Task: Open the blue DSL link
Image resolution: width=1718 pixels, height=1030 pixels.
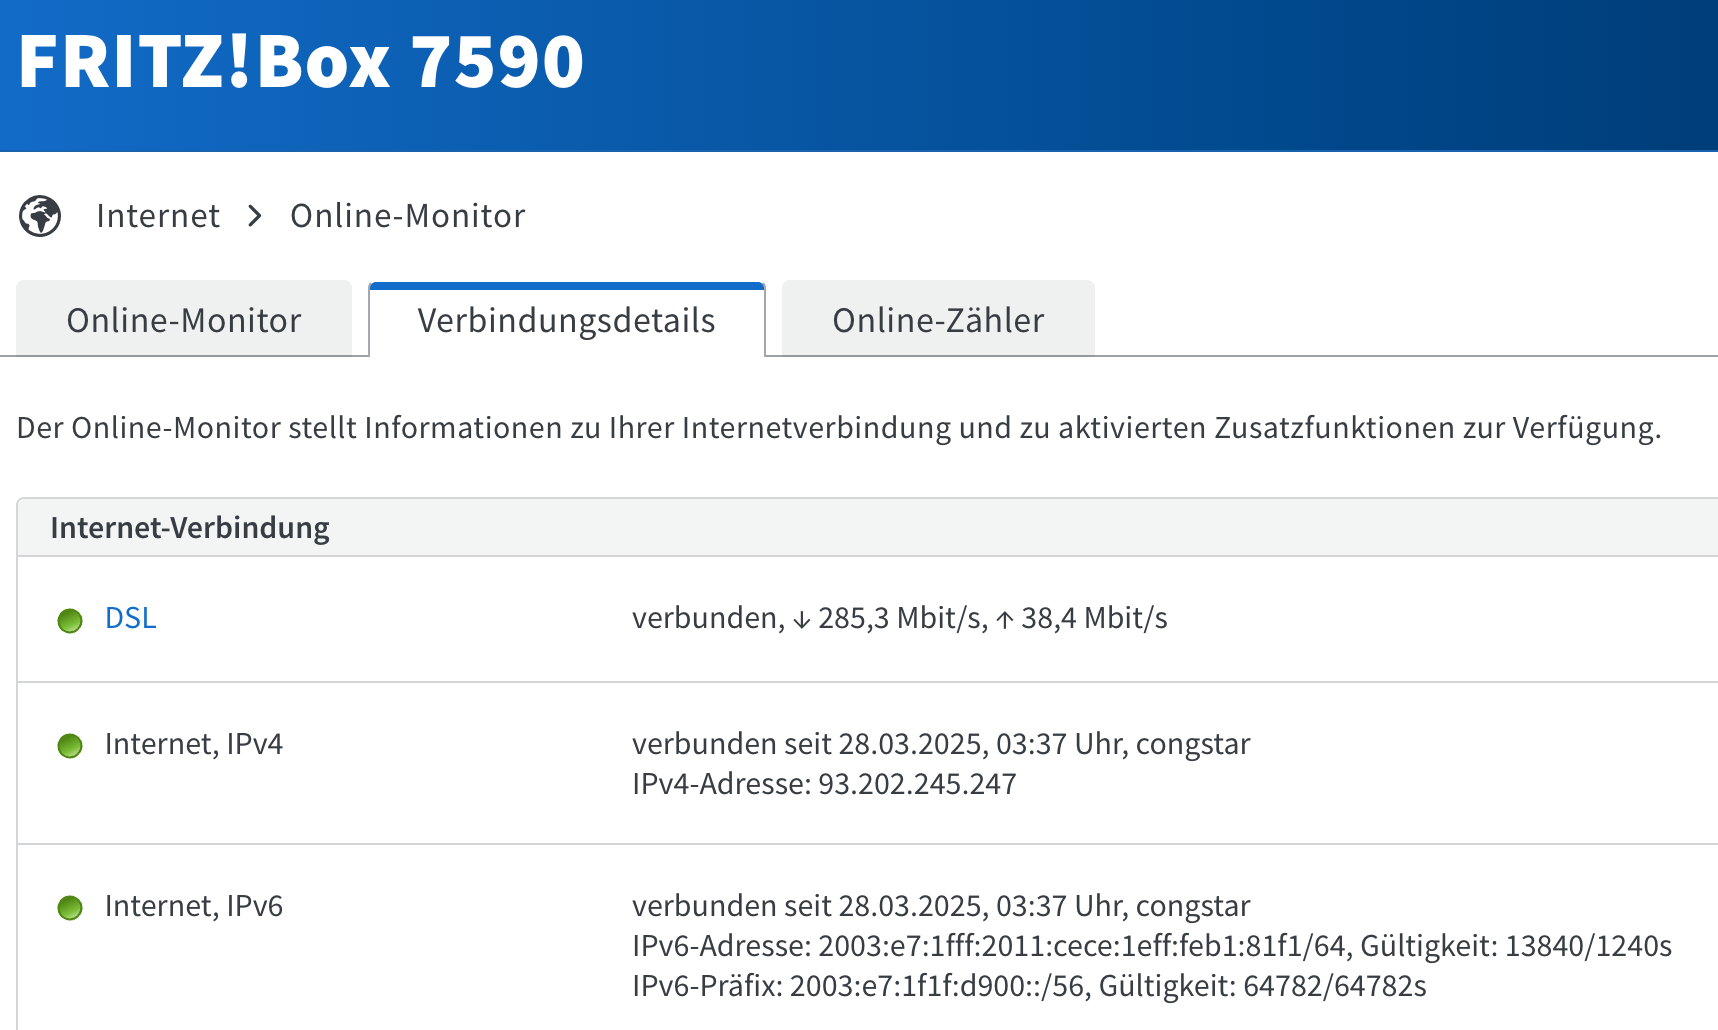Action: [131, 618]
